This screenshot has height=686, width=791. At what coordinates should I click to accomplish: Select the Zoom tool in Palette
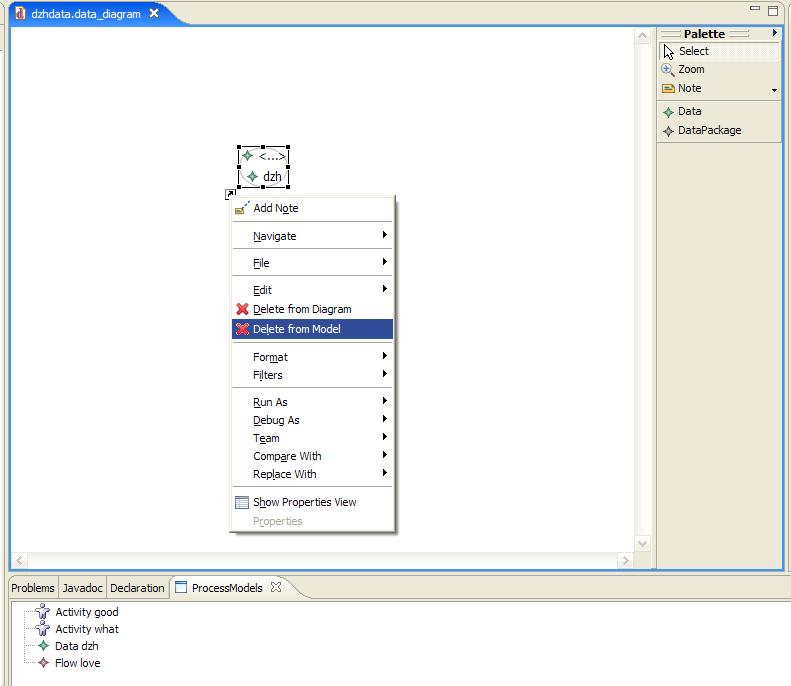pyautogui.click(x=690, y=70)
